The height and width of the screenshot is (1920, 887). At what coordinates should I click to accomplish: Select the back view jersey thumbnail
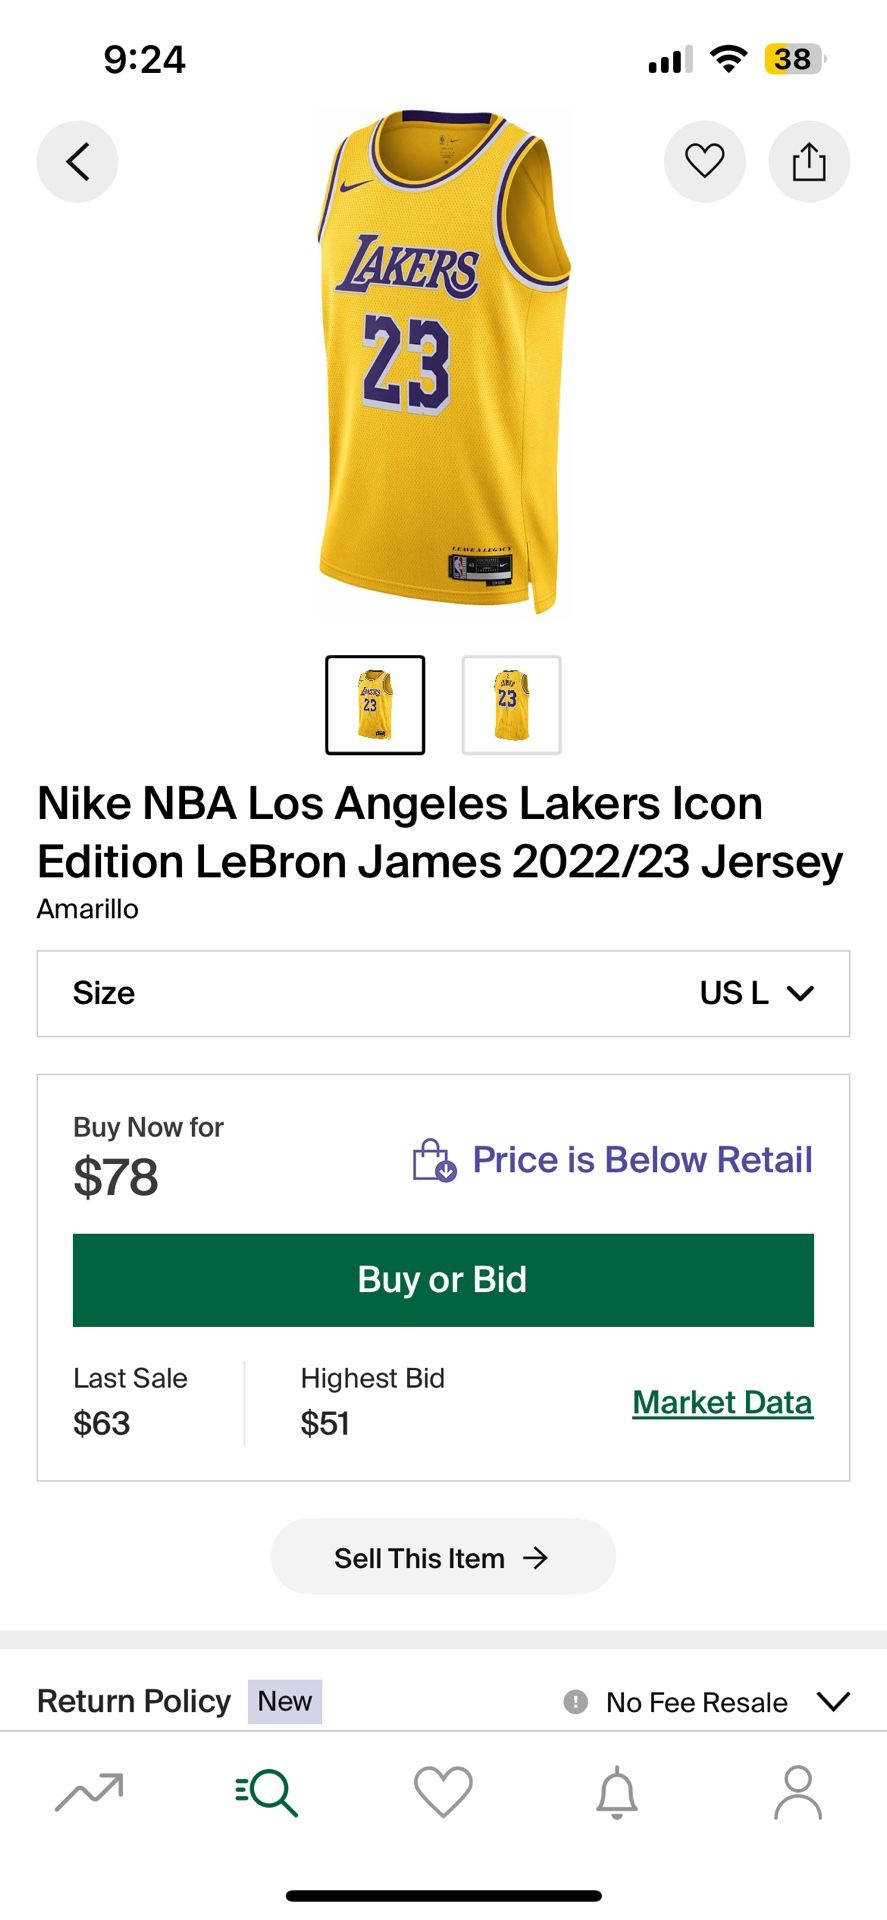tap(511, 705)
